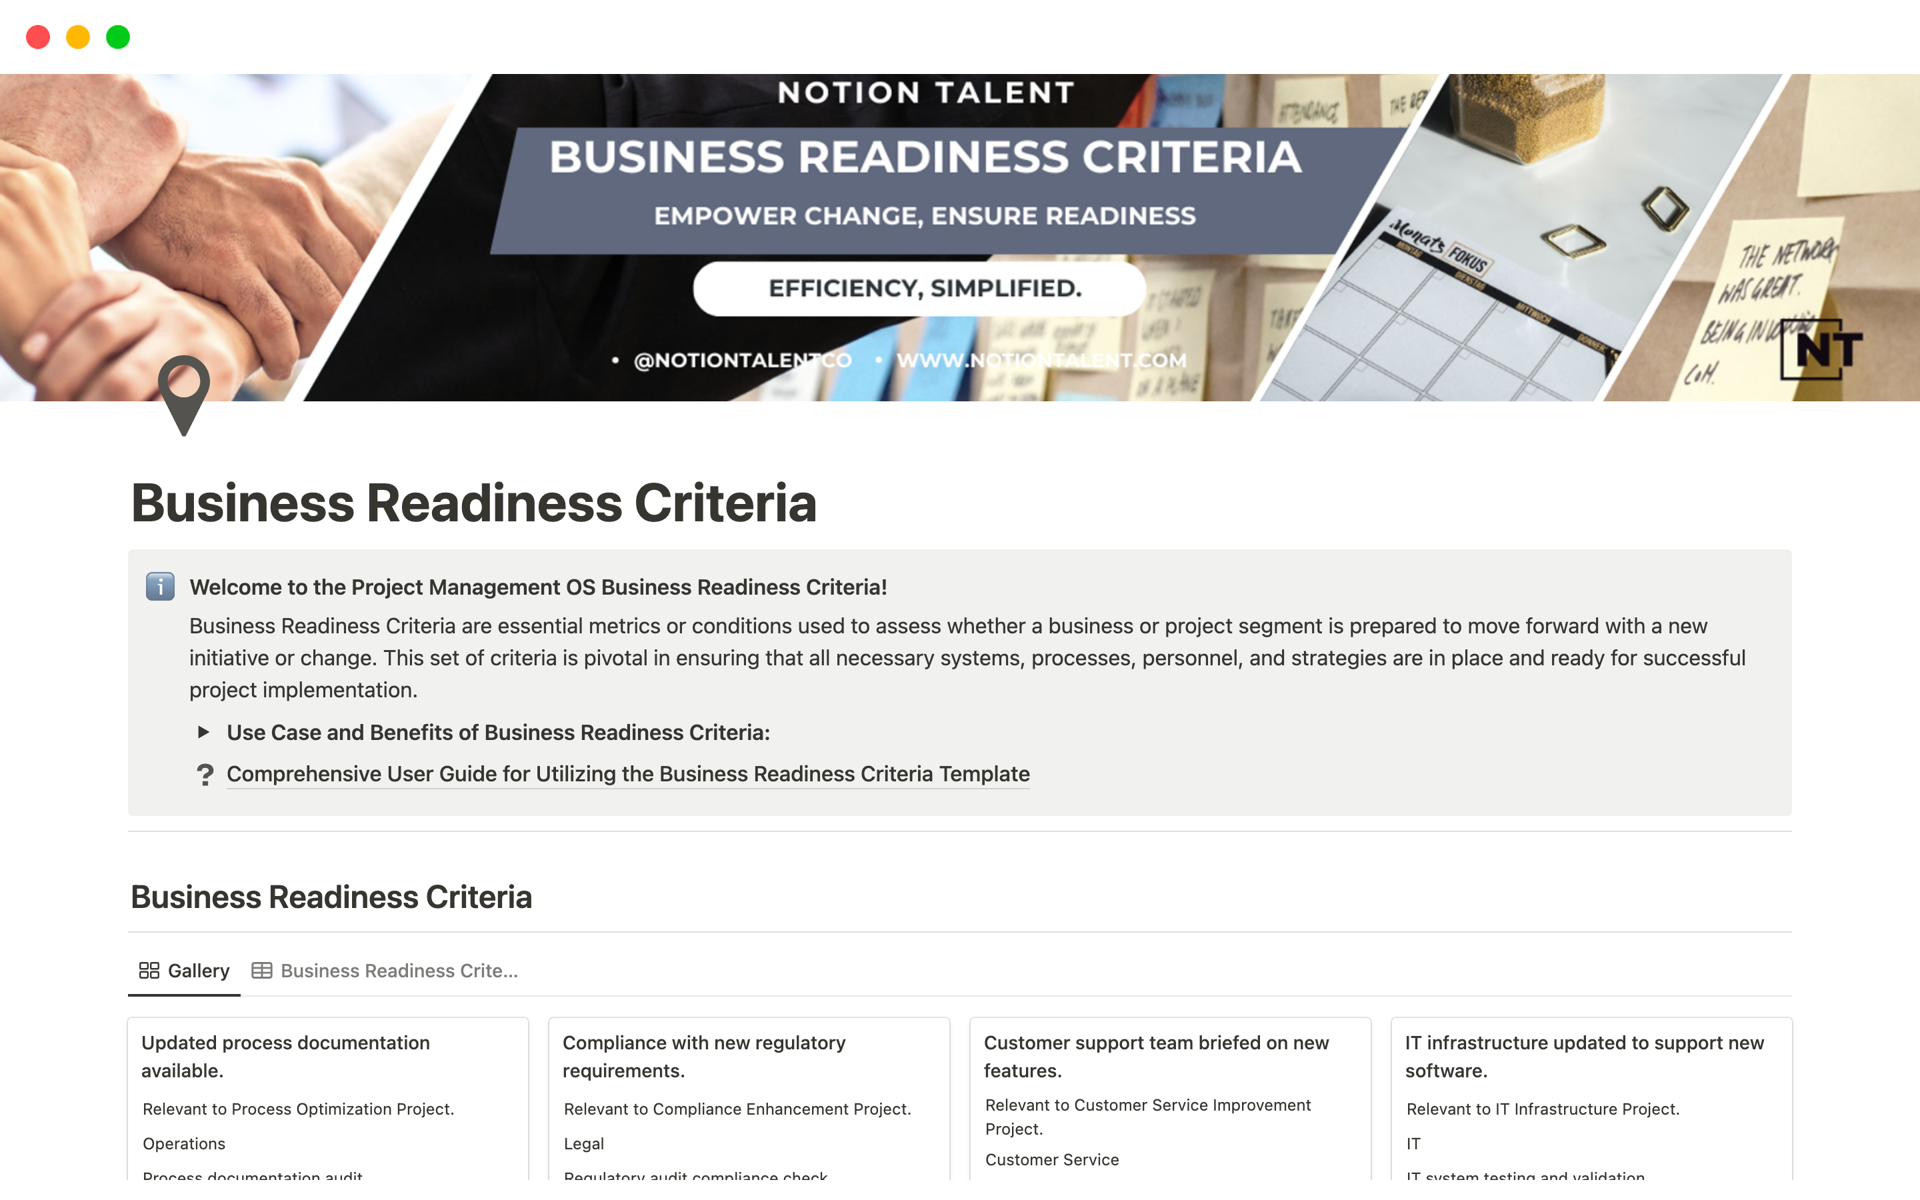Click the green fullscreen window button
Screen dimensions: 1920x1200
118,37
